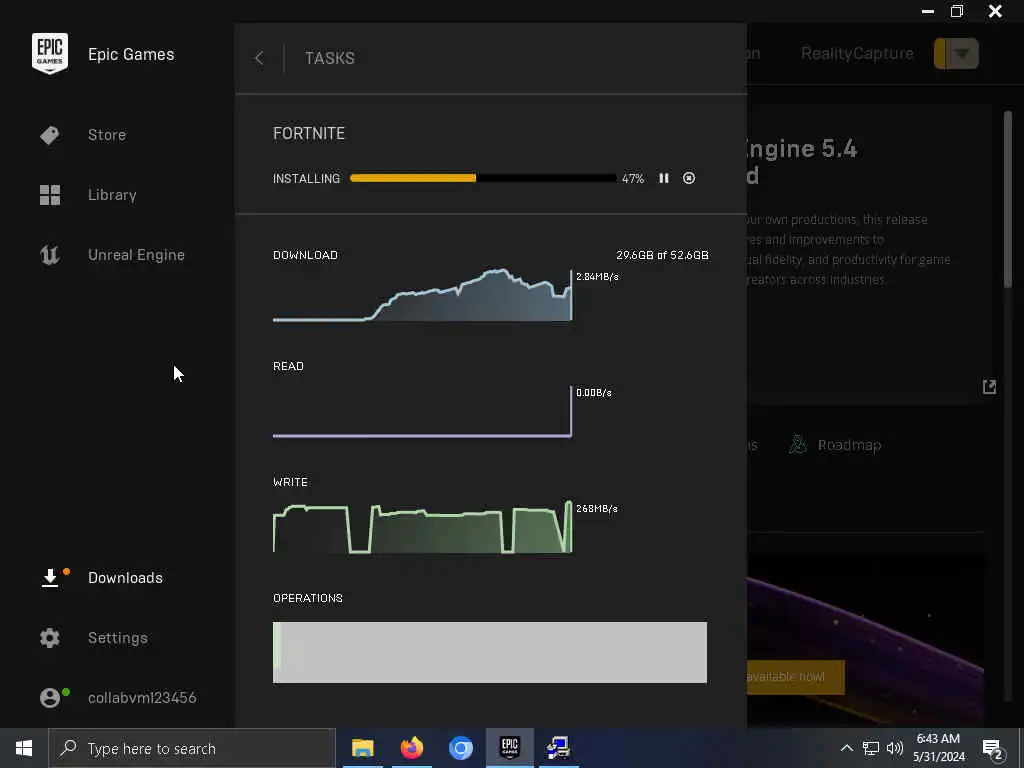Image resolution: width=1024 pixels, height=768 pixels.
Task: Show hidden system tray icons
Action: click(x=846, y=748)
